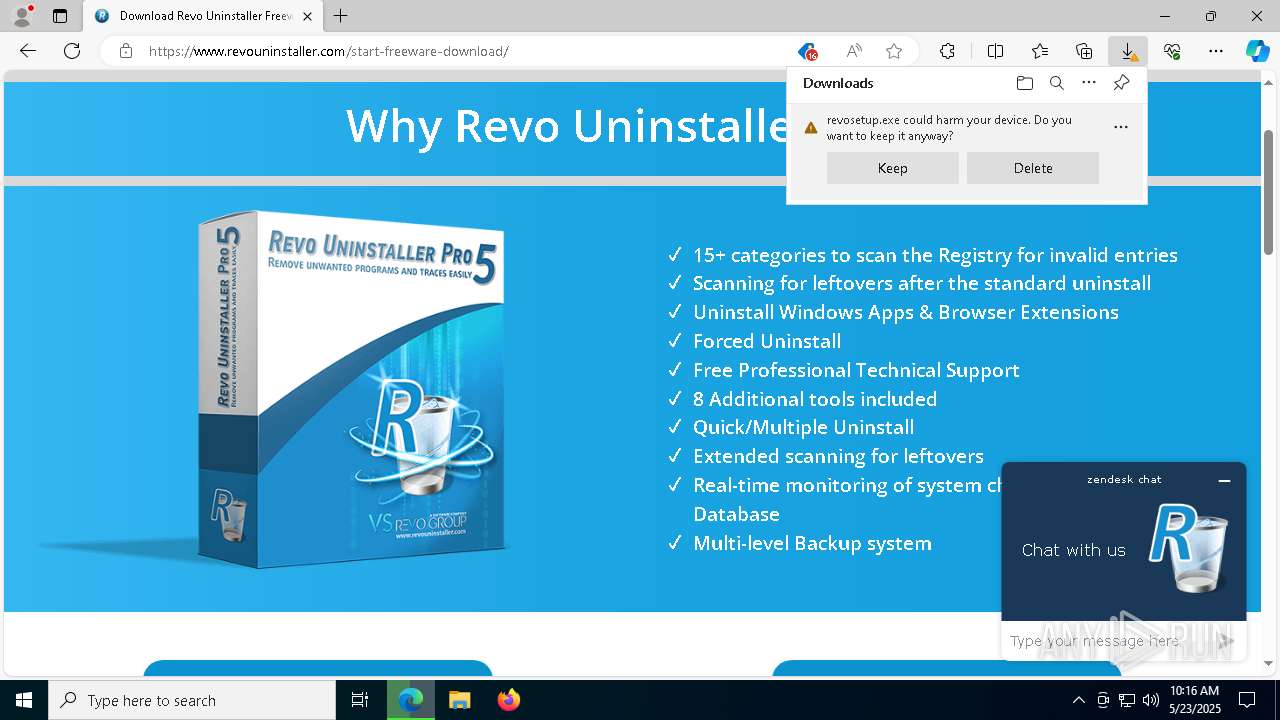Click the page vertical scrollbar thumb

point(1269,190)
